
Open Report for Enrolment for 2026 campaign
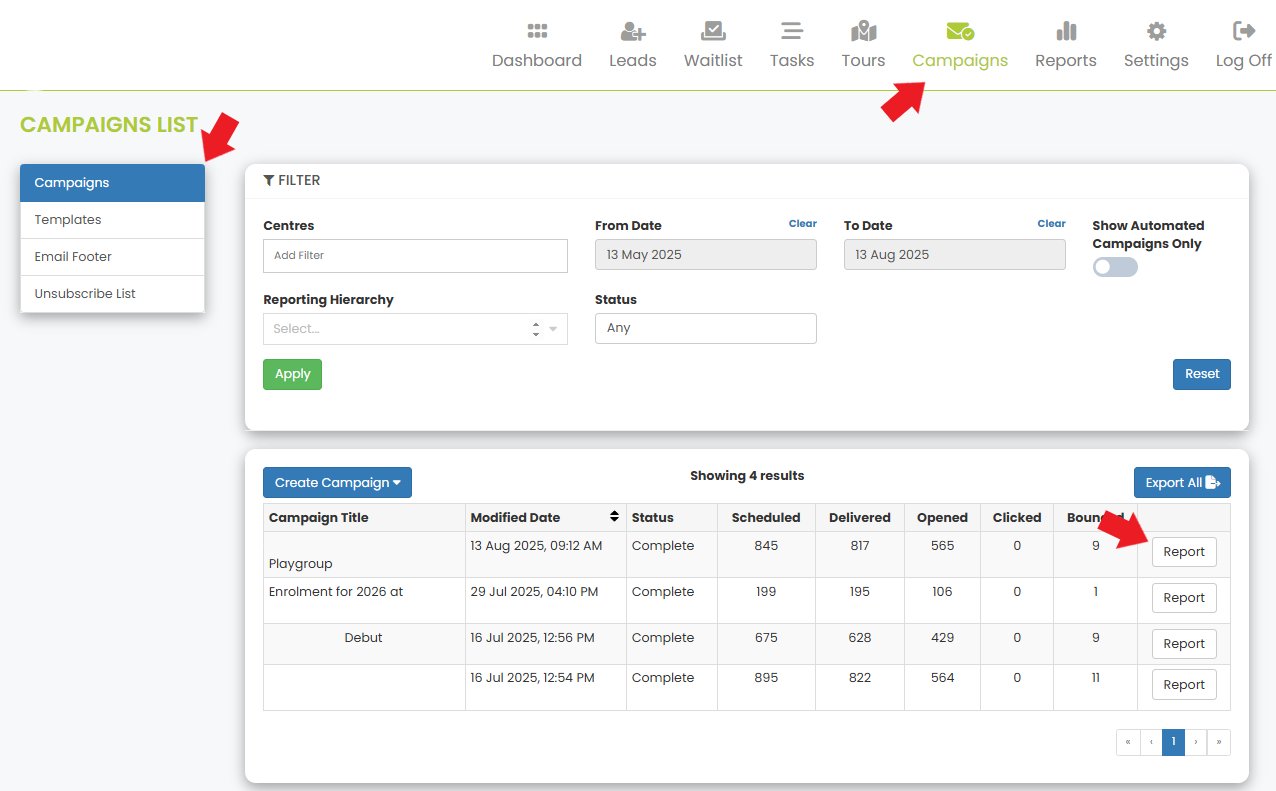coord(1183,598)
